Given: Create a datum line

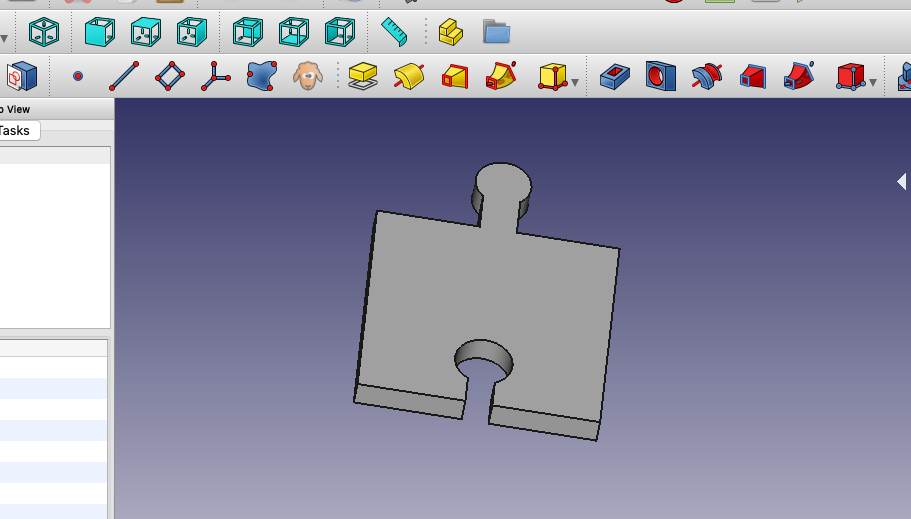Looking at the screenshot, I should (x=123, y=76).
